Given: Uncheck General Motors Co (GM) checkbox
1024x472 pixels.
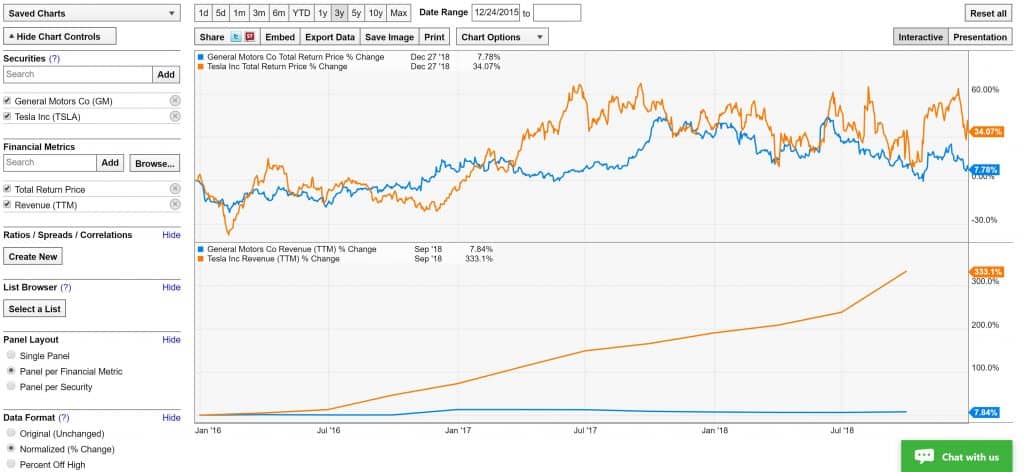Looking at the screenshot, I should tap(7, 101).
